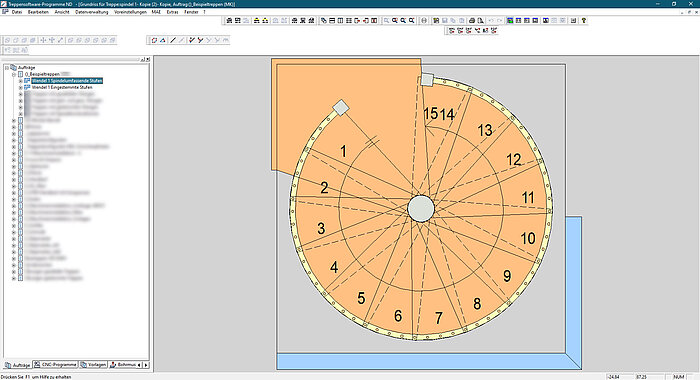Screen dimensions: 700x380
Task: Open the Extras menu
Action: pyautogui.click(x=172, y=12)
